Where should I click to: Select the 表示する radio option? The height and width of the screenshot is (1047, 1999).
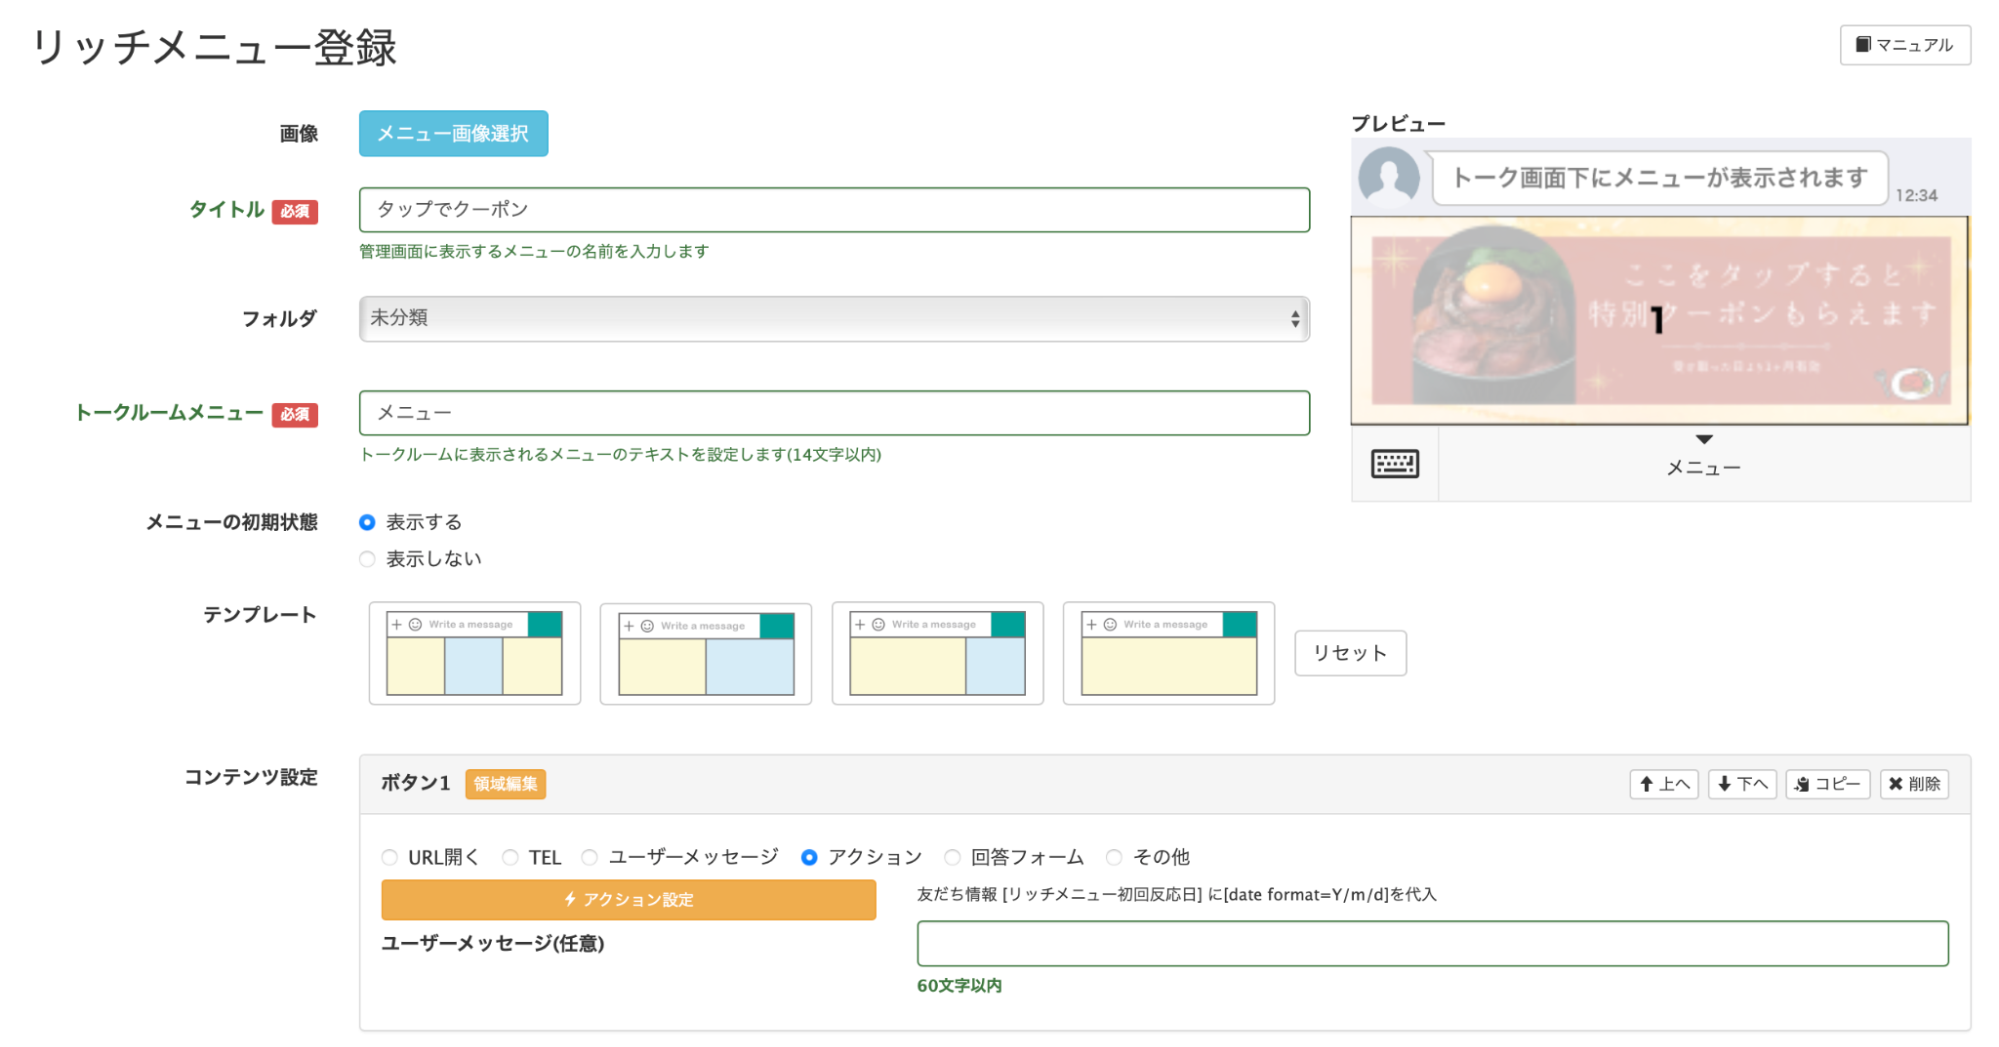coord(367,521)
